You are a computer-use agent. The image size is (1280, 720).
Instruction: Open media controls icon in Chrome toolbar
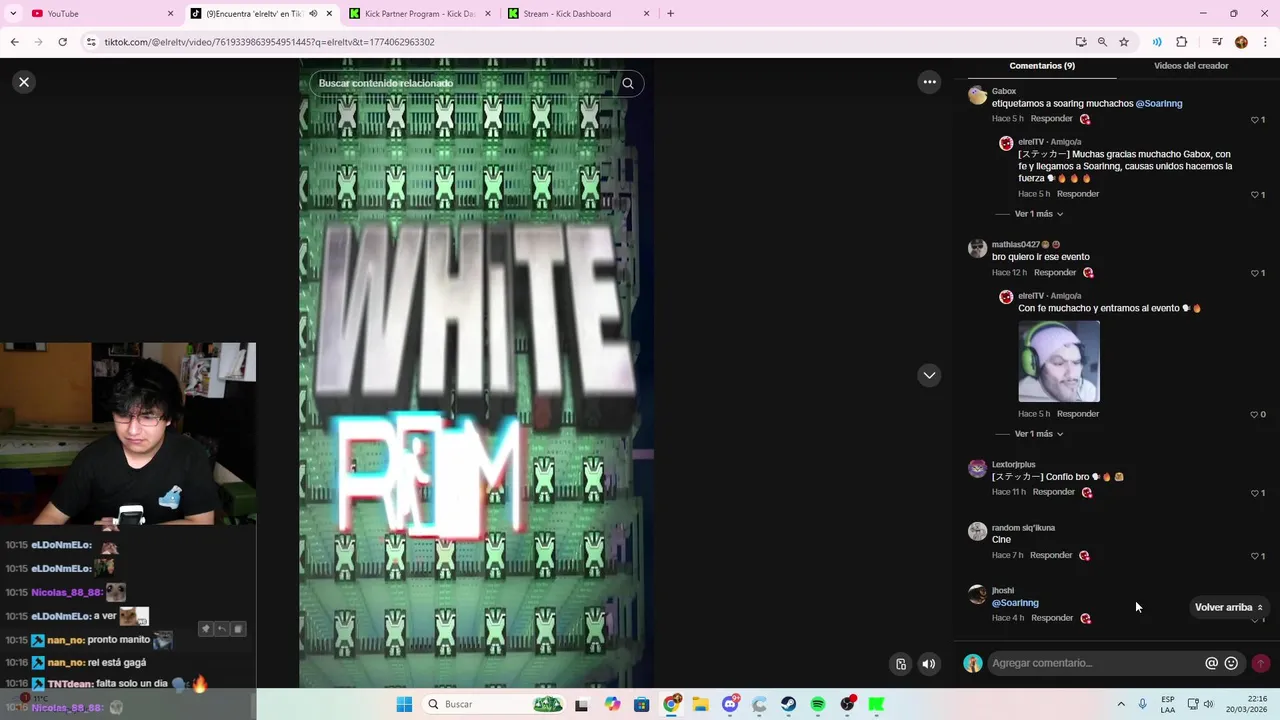[1217, 42]
